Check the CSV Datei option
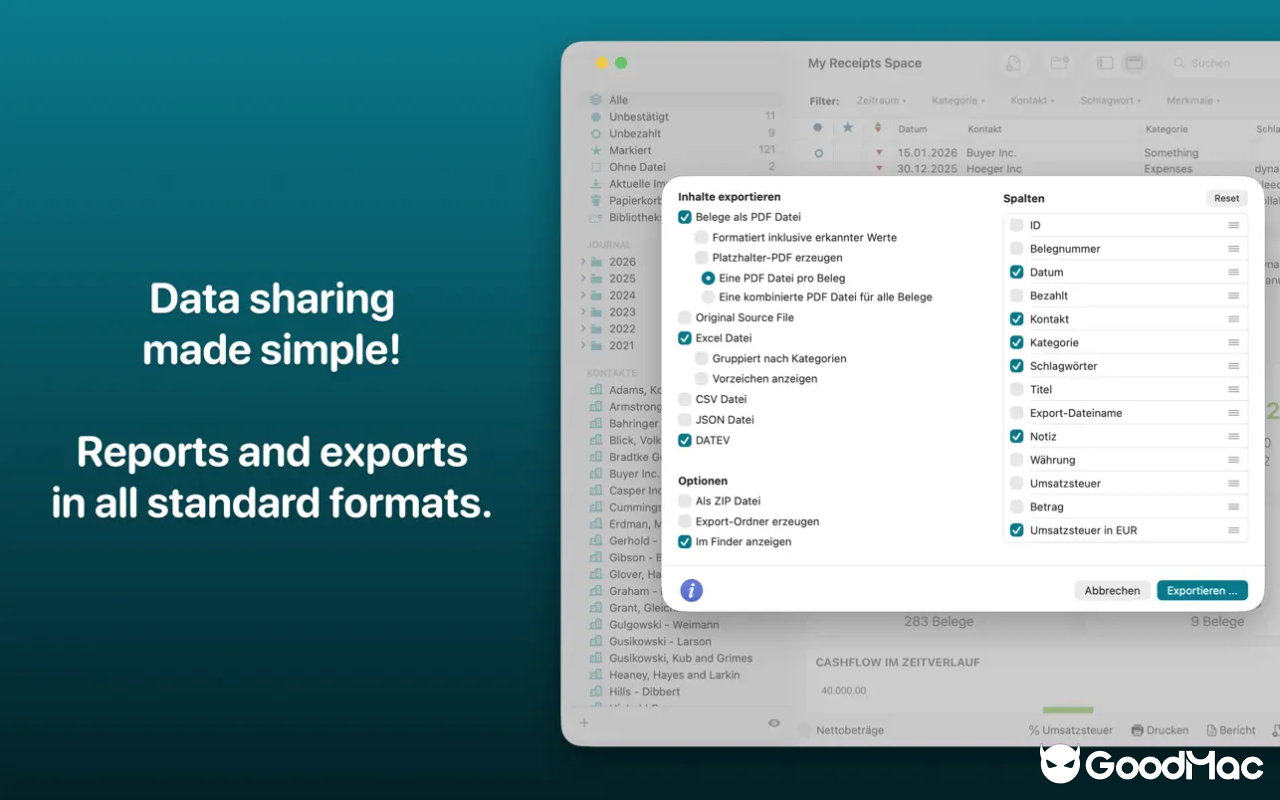Image resolution: width=1280 pixels, height=800 pixels. click(x=685, y=399)
